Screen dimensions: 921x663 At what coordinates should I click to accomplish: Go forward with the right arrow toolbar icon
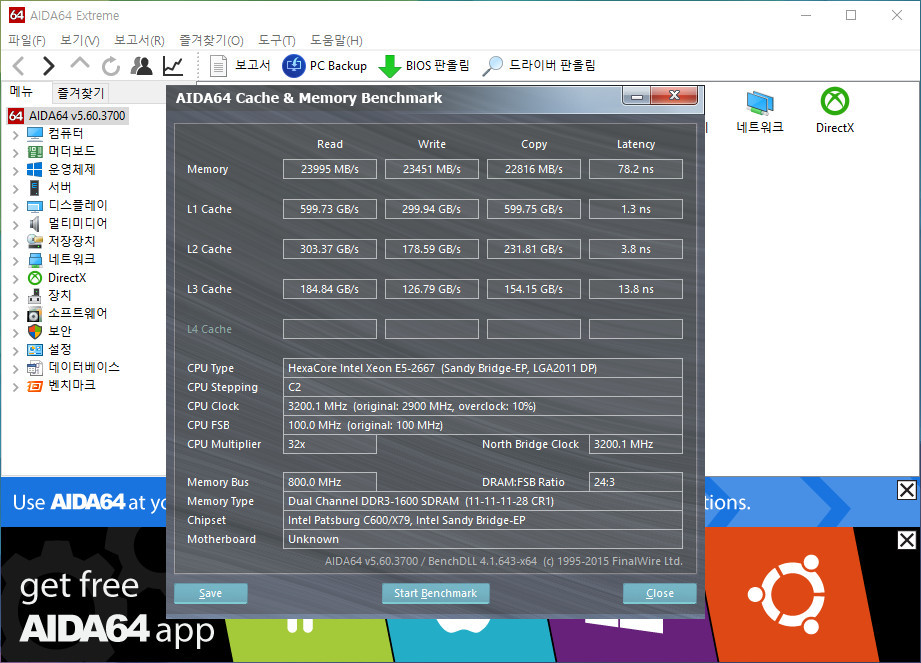[49, 66]
